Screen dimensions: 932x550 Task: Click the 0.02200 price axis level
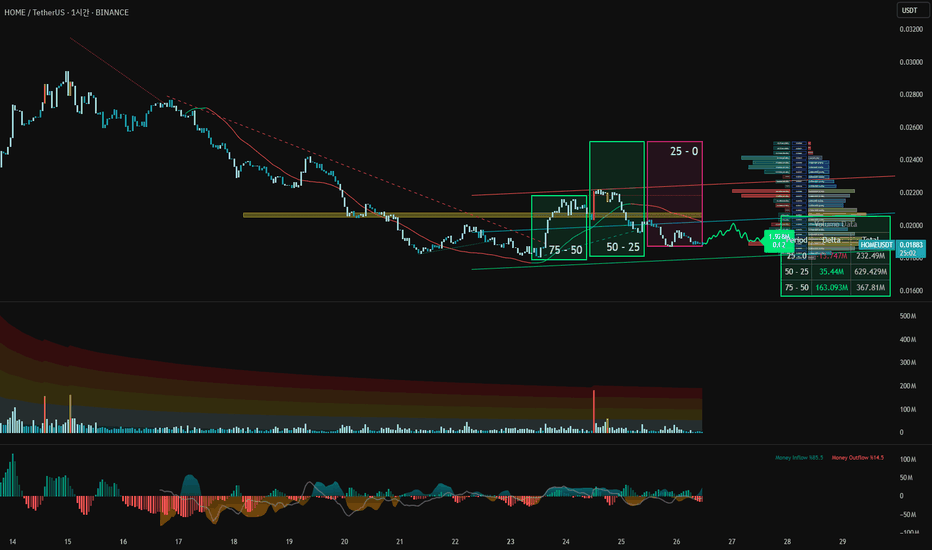click(911, 193)
